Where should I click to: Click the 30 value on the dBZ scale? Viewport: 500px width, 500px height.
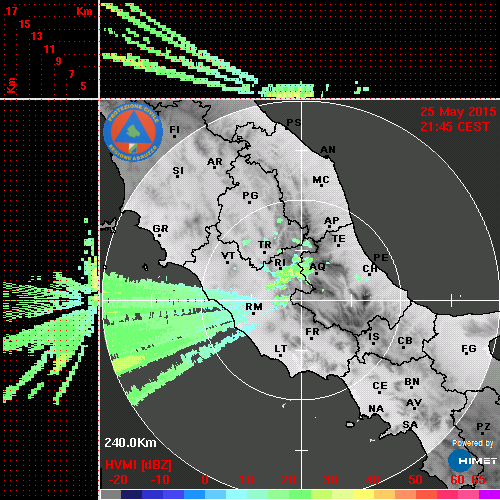click(330, 480)
